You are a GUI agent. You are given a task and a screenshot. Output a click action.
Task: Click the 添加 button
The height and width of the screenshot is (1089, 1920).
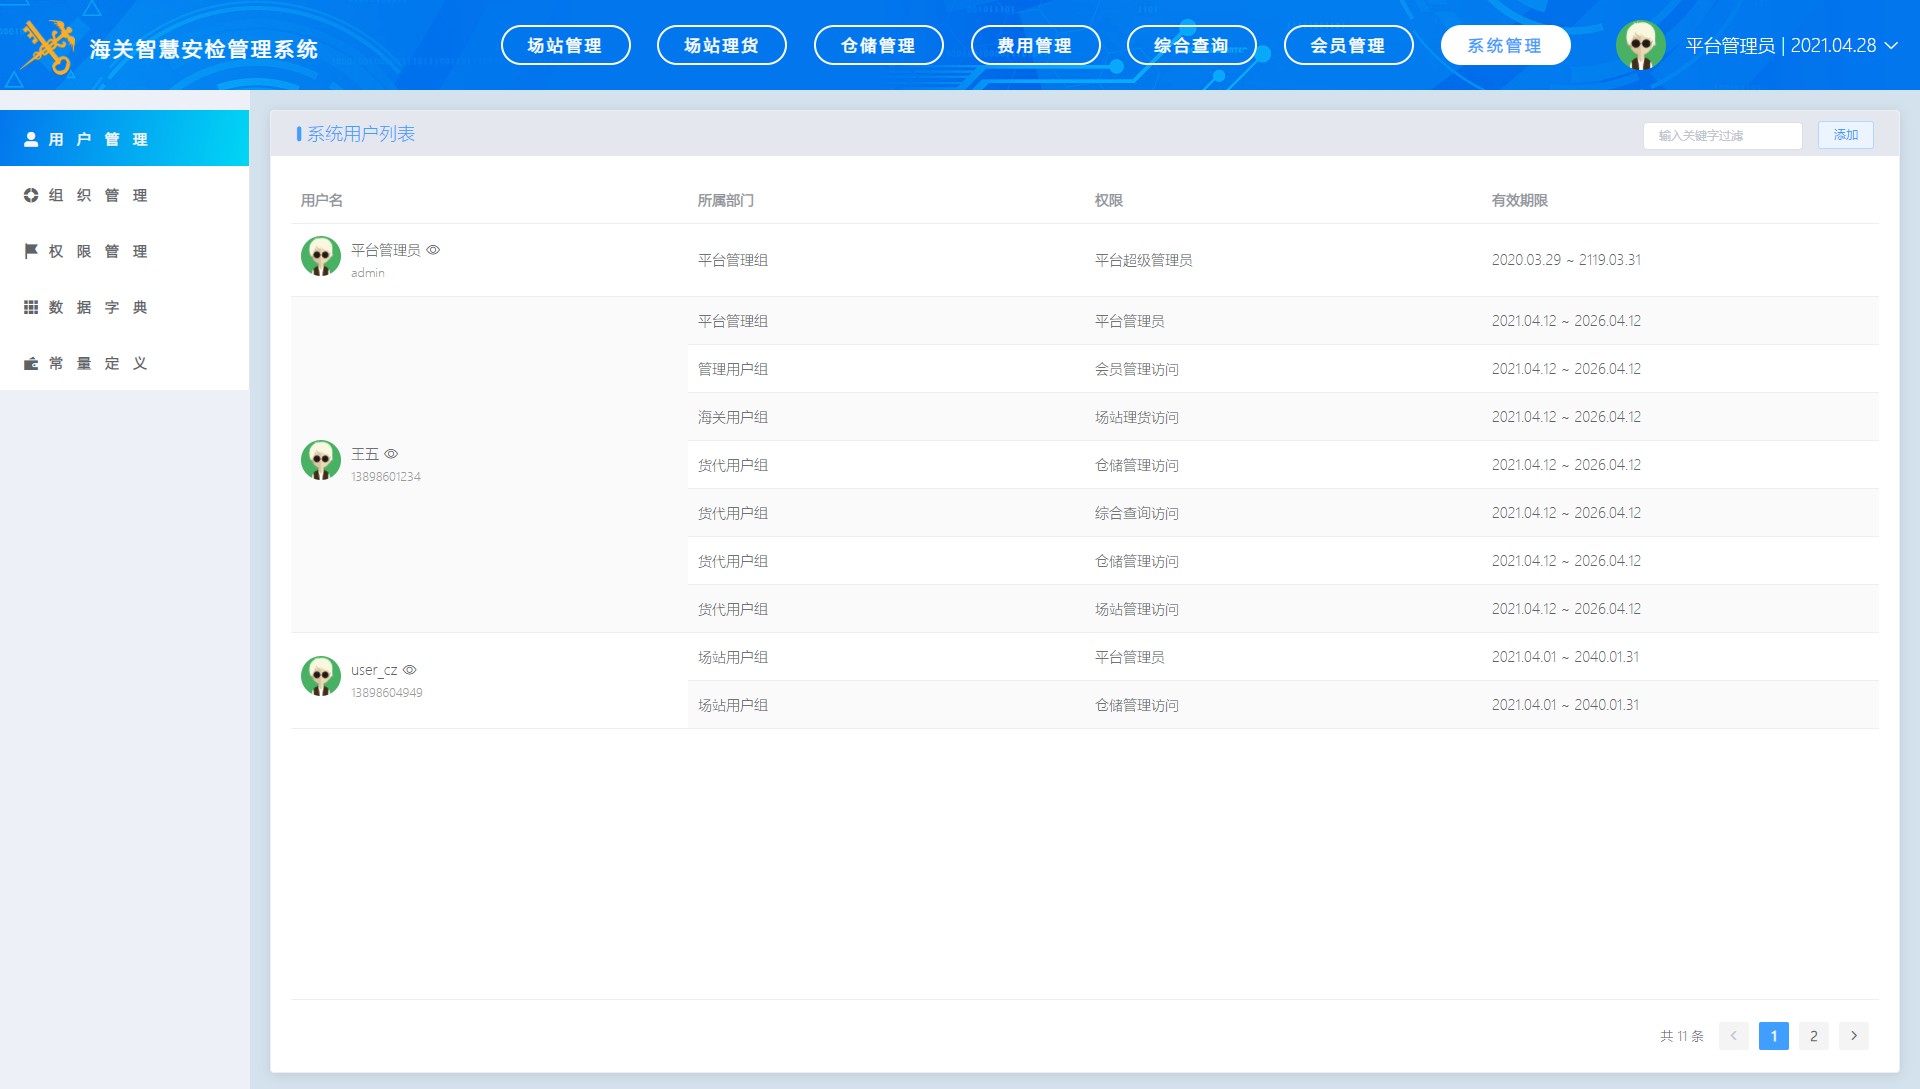1845,135
